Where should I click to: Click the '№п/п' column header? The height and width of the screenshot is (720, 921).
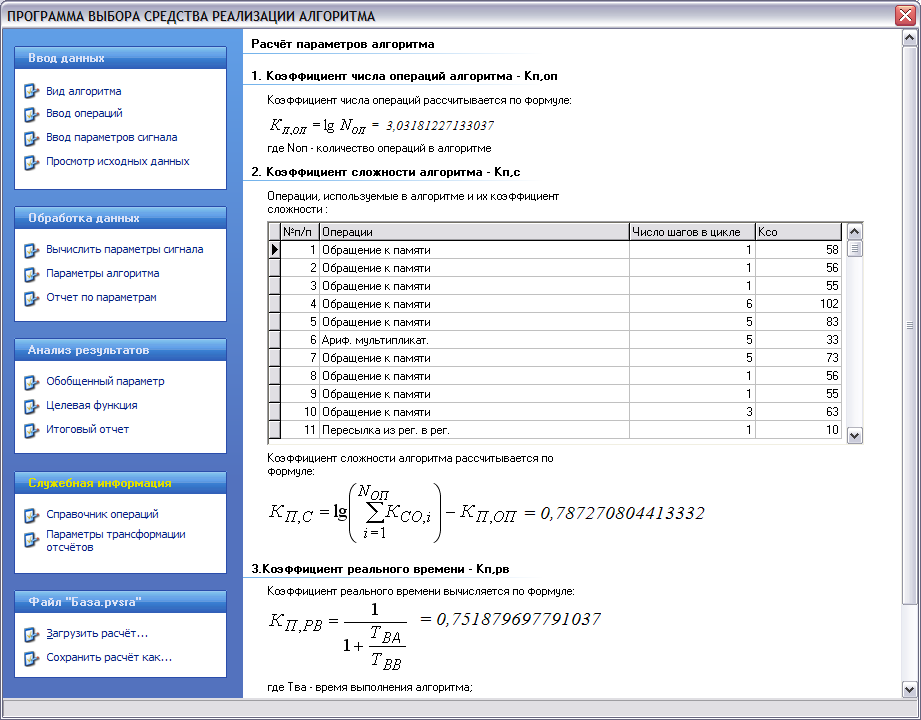pos(300,232)
